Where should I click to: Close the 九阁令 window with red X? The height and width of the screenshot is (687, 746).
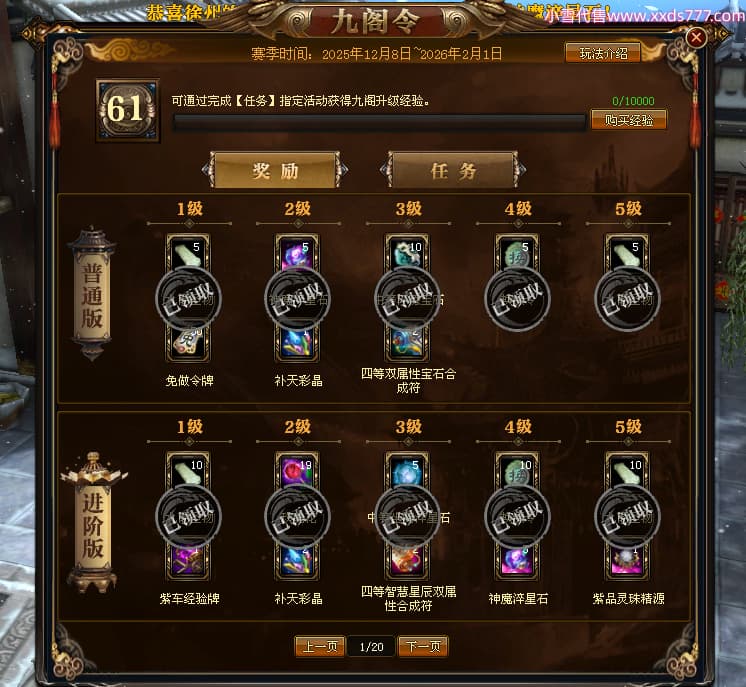tap(697, 37)
